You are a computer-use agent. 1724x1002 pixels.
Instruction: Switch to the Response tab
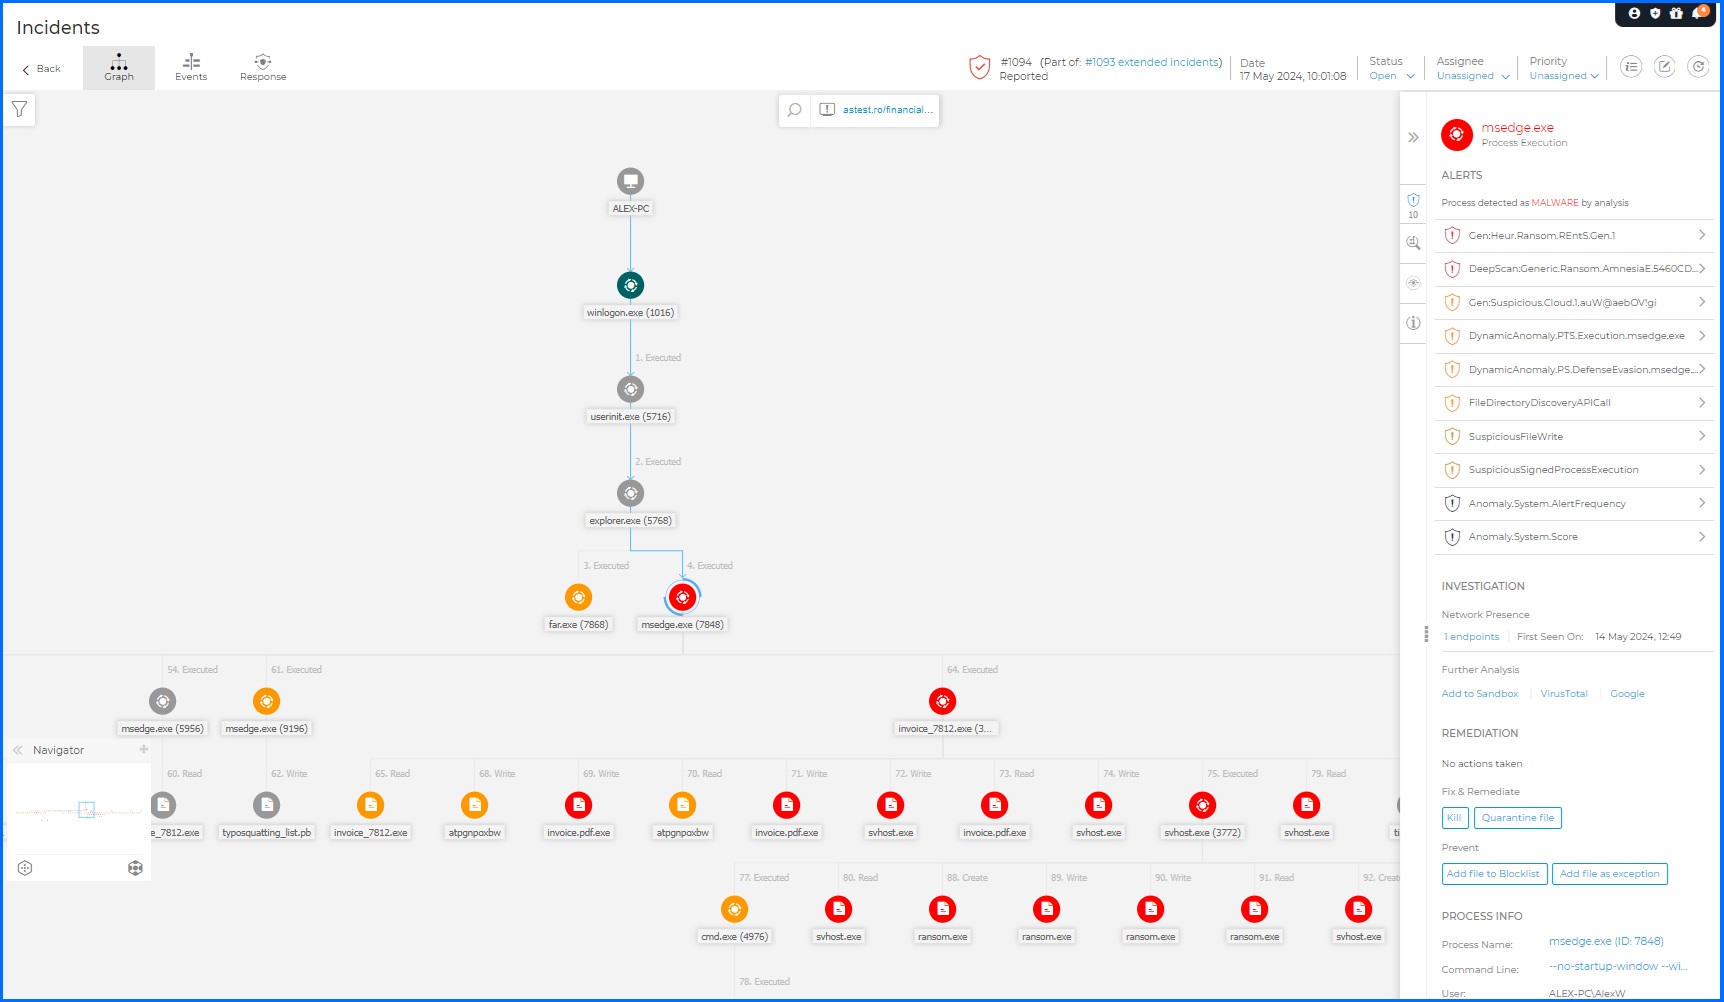click(x=263, y=68)
